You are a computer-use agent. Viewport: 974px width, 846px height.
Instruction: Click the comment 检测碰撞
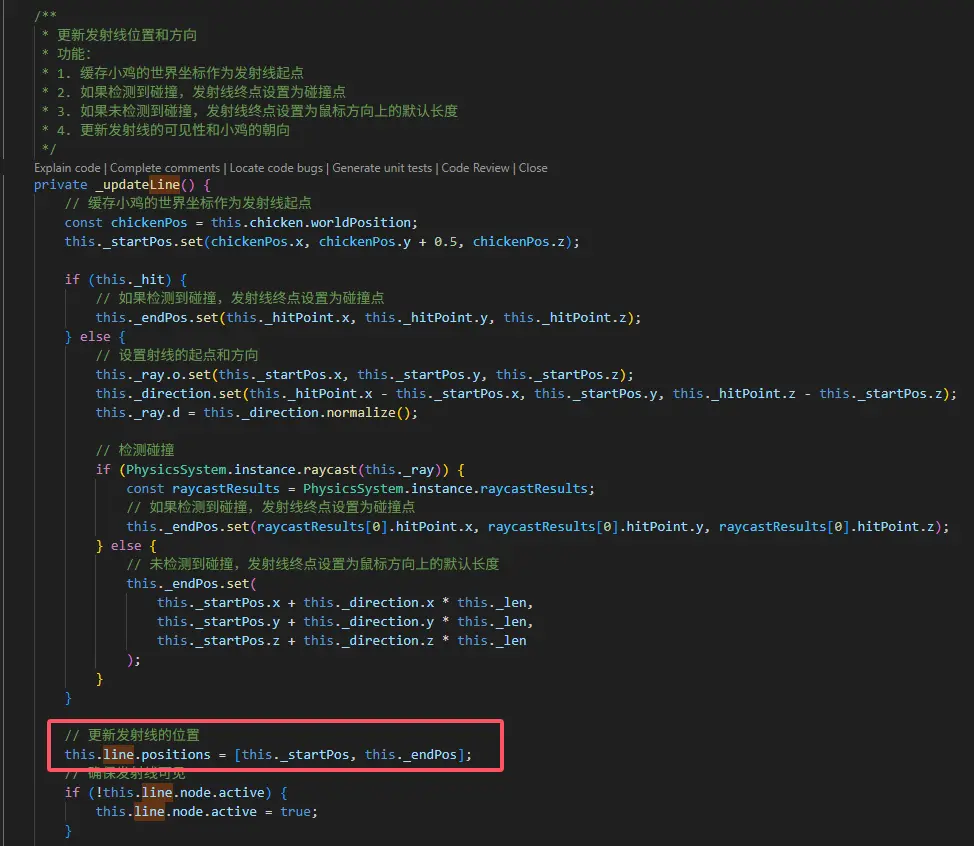[135, 450]
